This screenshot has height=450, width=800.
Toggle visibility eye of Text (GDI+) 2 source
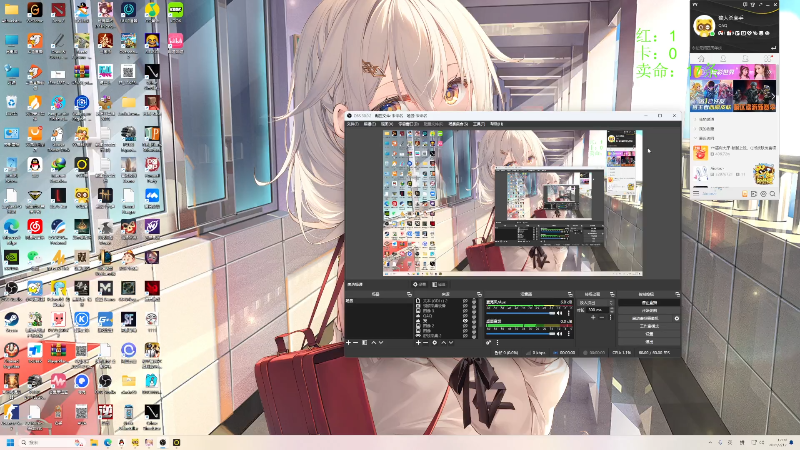(465, 301)
